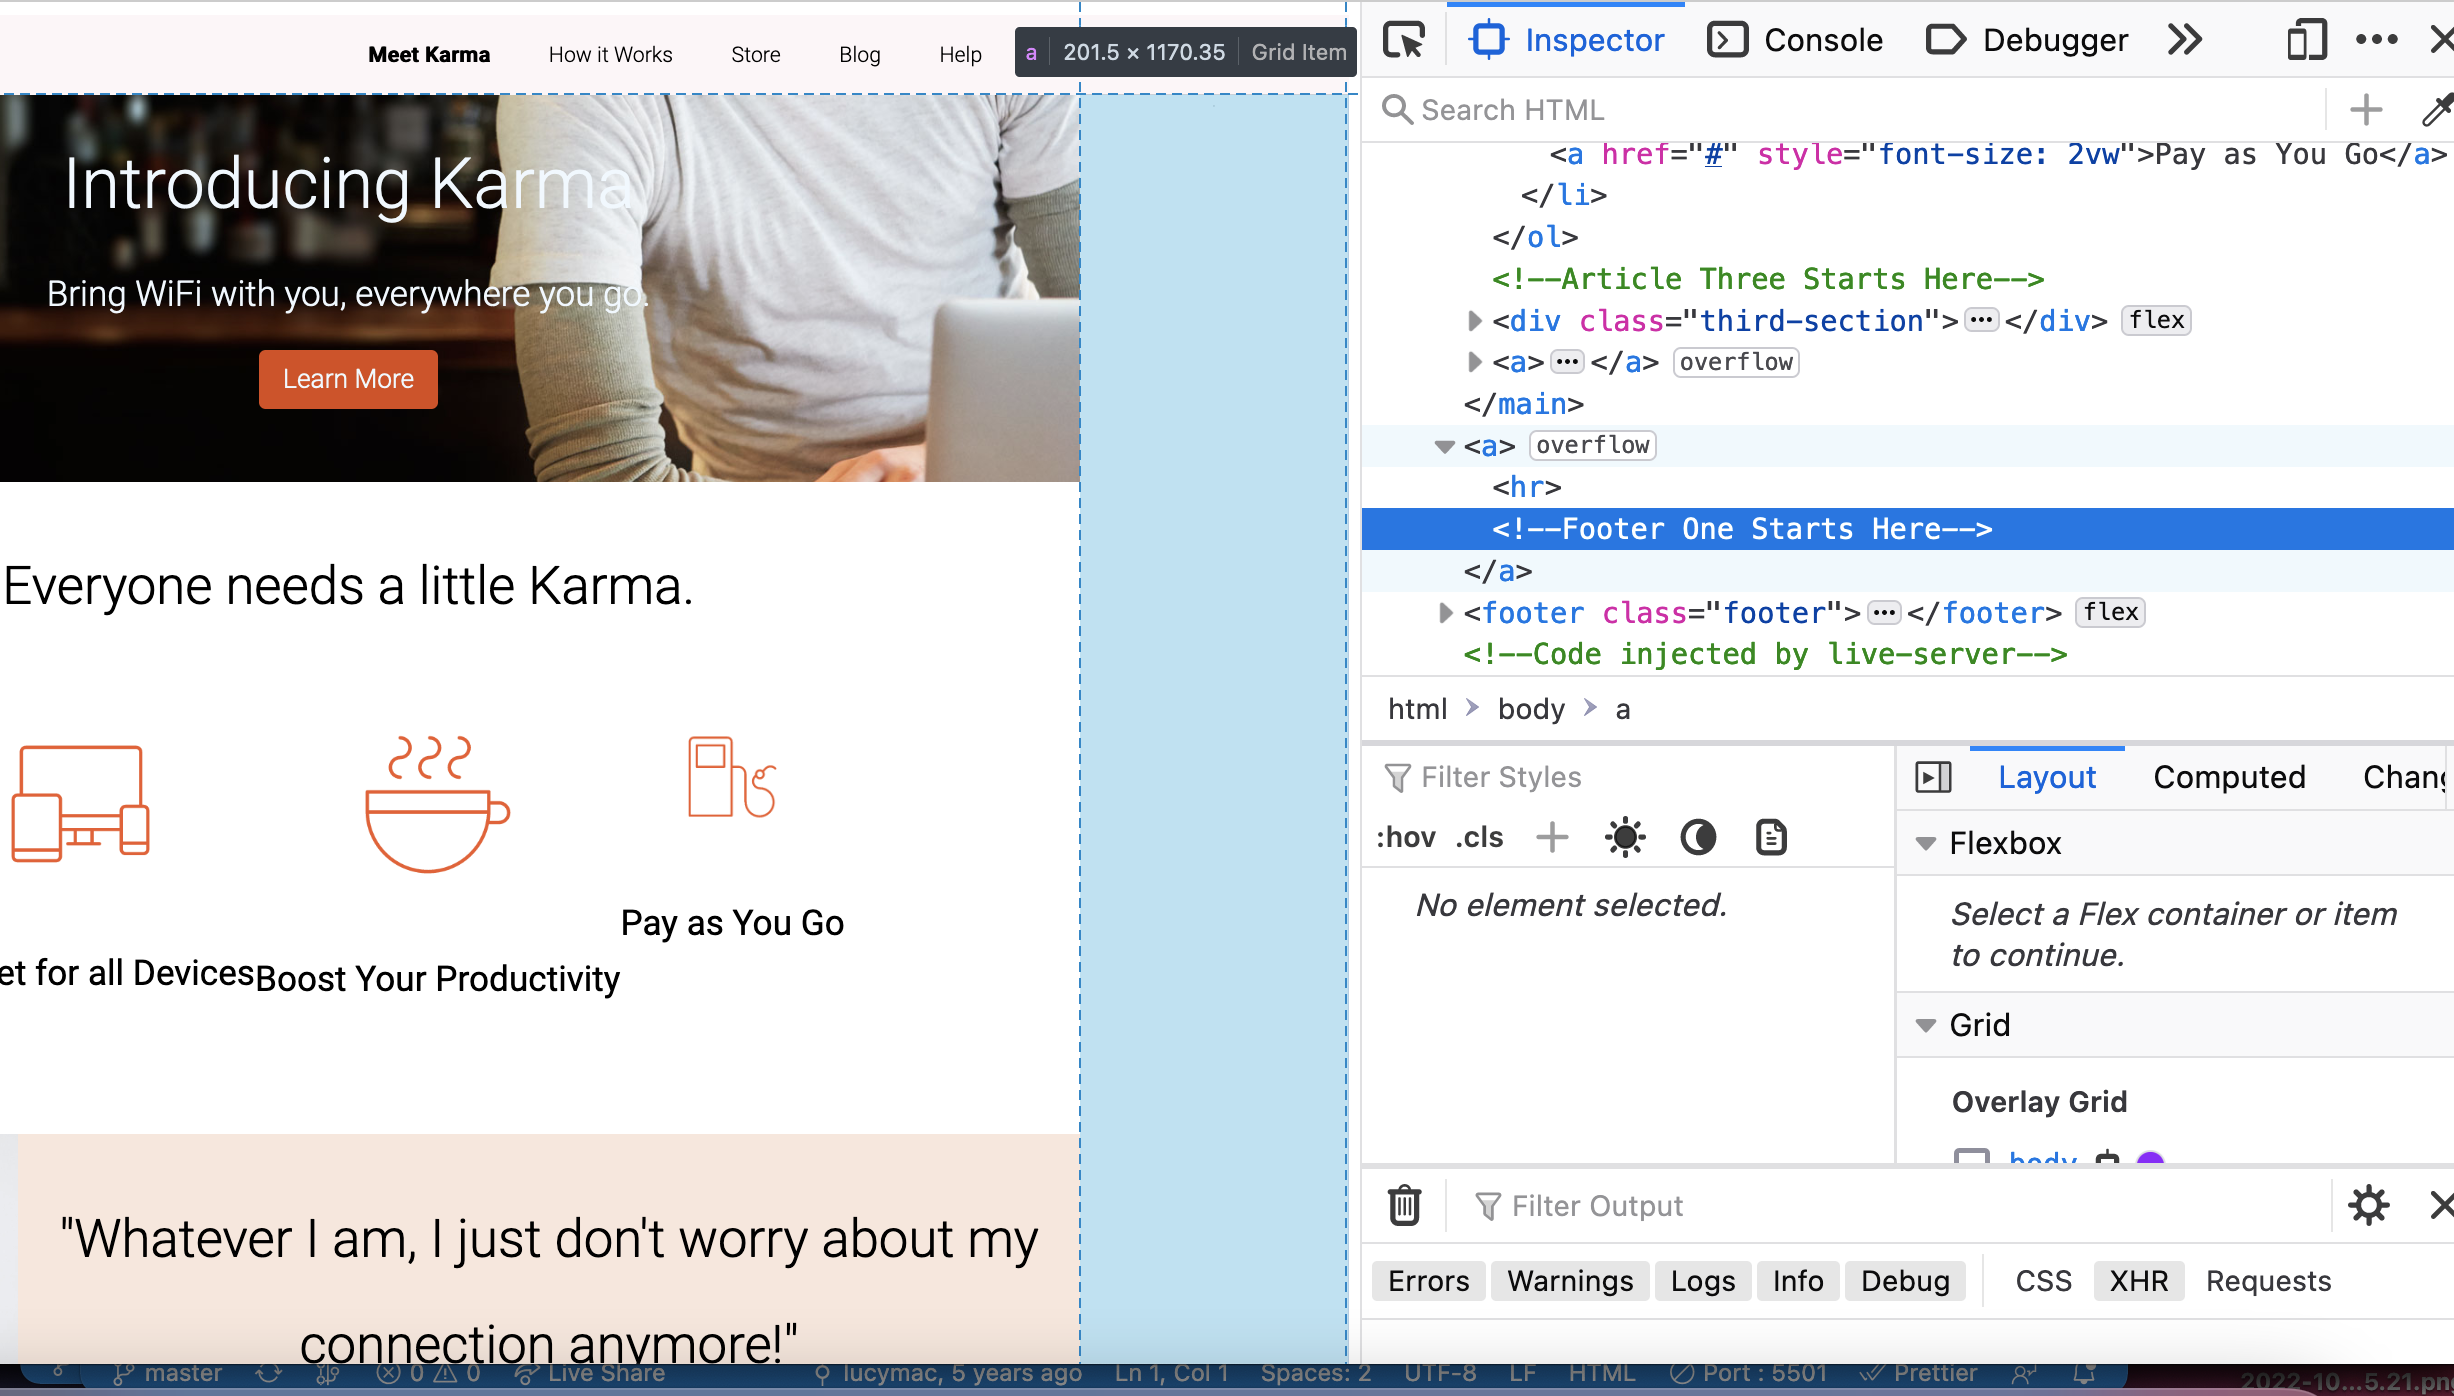Toggle the Info console filter
Image resolution: width=2454 pixels, height=1396 pixels.
[1797, 1281]
